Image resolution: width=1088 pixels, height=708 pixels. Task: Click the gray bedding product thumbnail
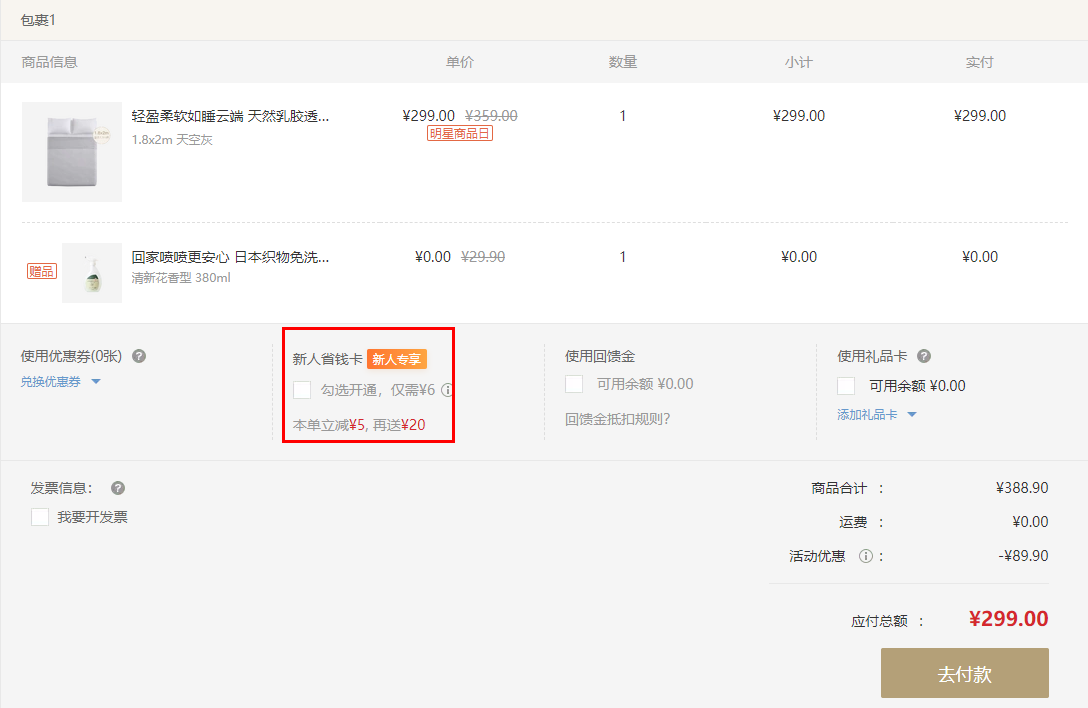(x=72, y=152)
